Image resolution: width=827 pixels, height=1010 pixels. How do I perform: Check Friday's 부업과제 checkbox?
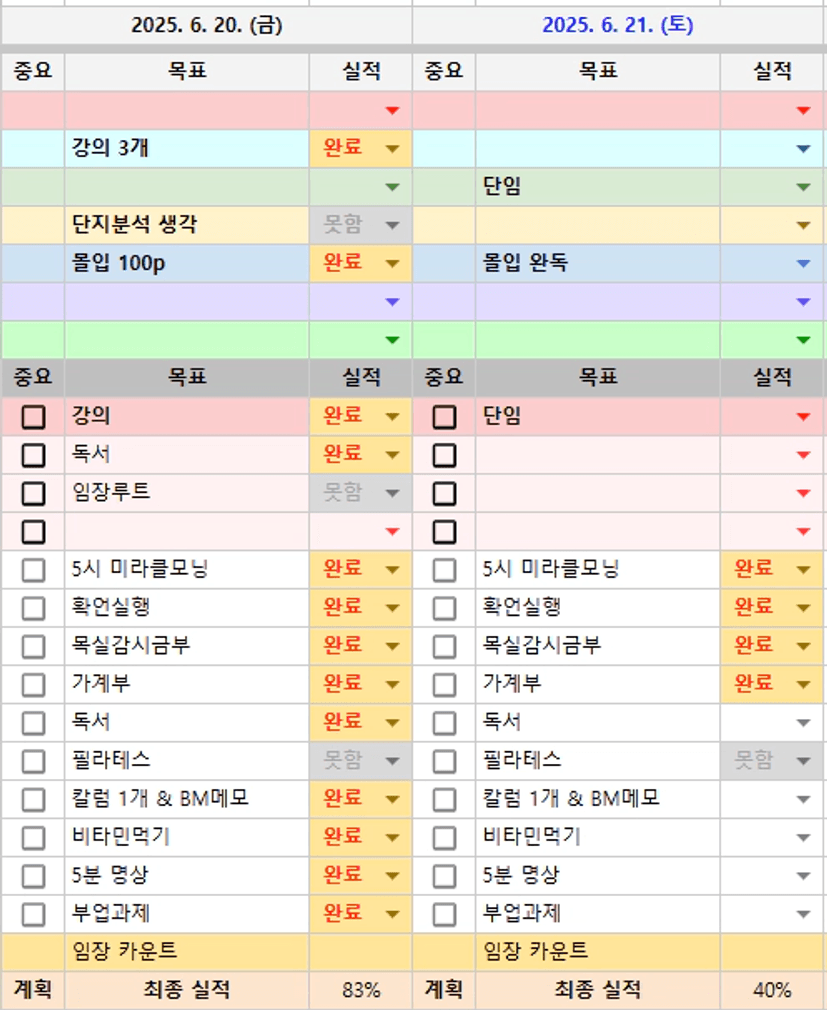[34, 914]
